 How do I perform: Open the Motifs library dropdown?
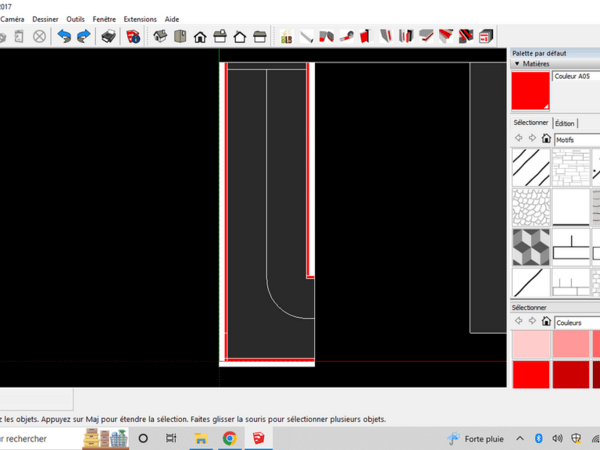[577, 139]
